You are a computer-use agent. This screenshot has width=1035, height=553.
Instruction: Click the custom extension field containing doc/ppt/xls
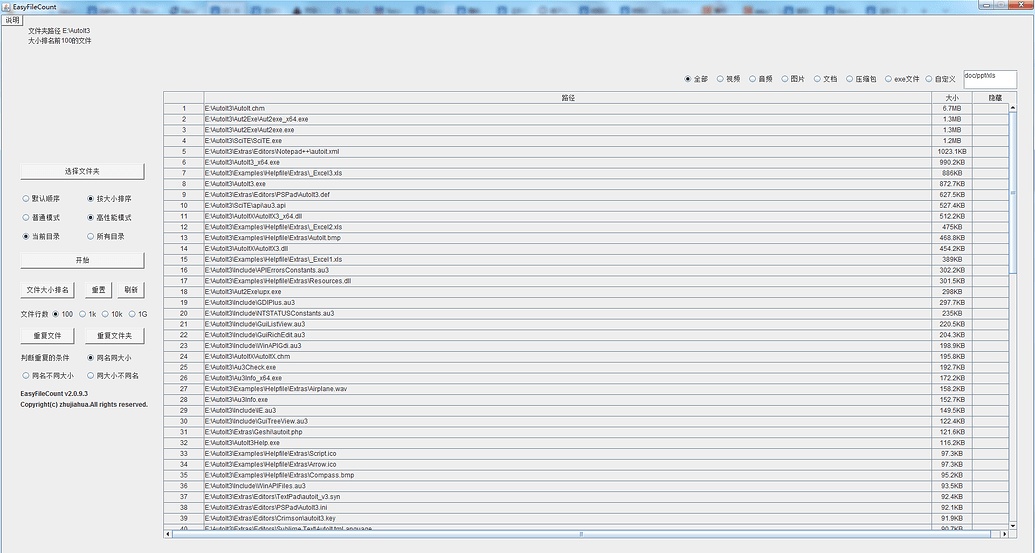point(990,79)
